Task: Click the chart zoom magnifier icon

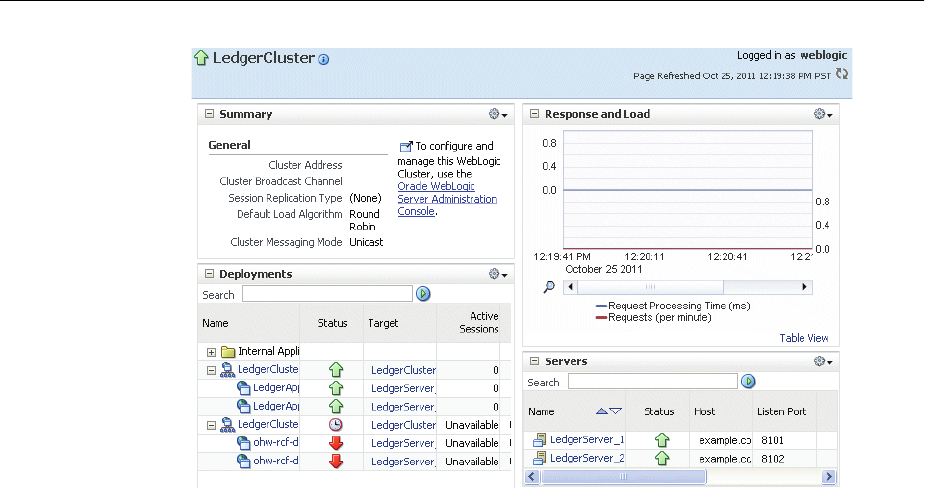Action: point(549,287)
